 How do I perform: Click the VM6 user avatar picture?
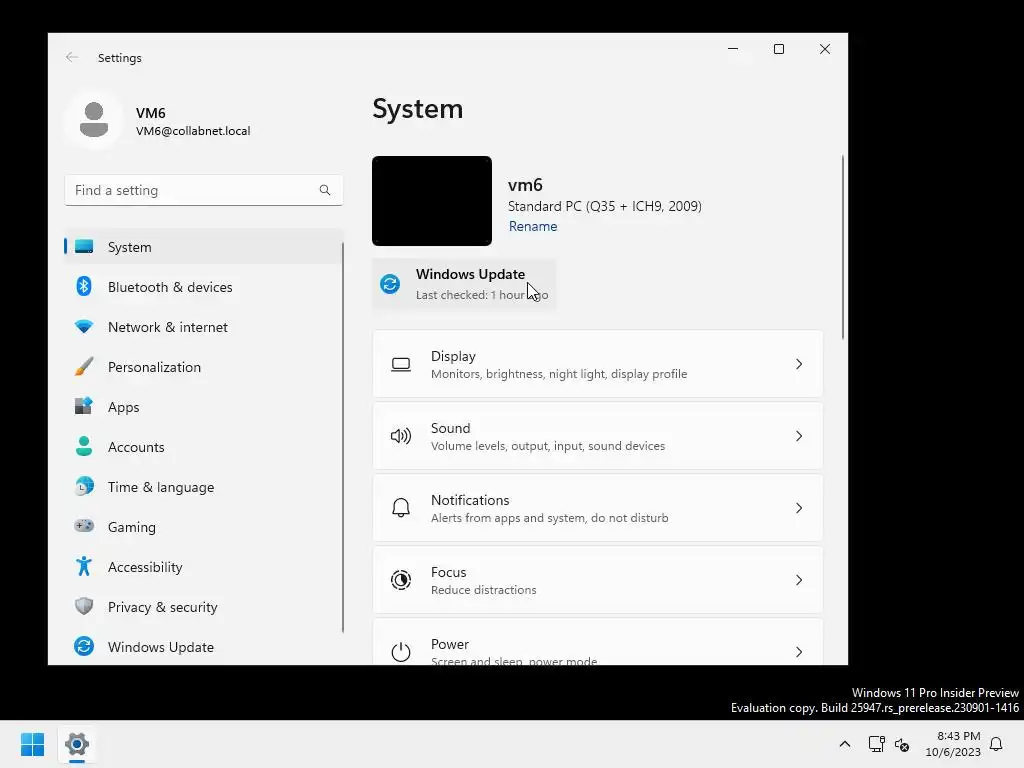tap(94, 120)
